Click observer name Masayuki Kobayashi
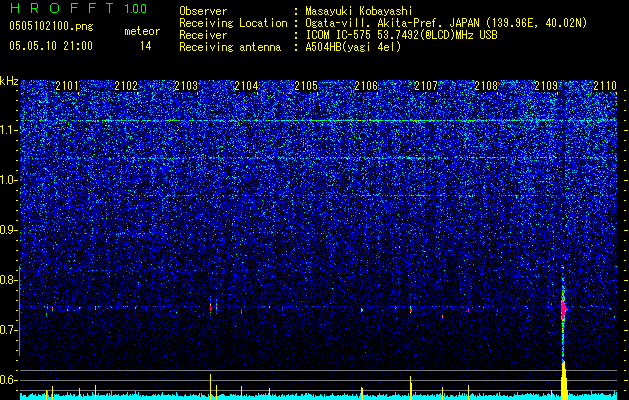629x400 pixels. pos(359,11)
